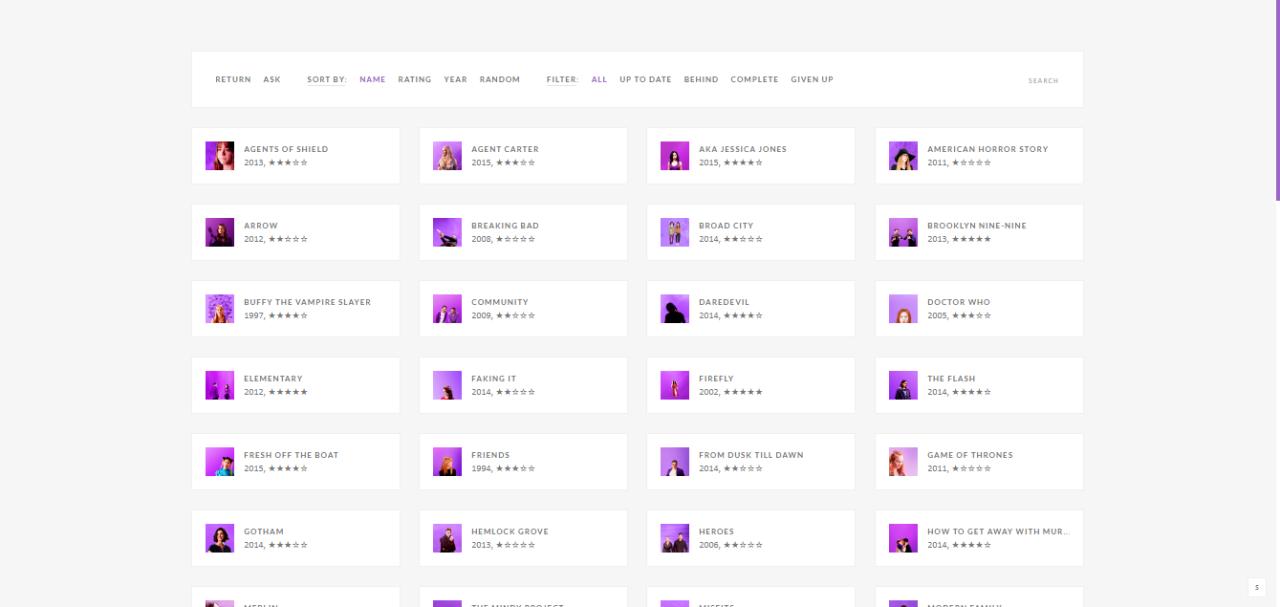Open the Ask link
Image resolution: width=1280 pixels, height=607 pixels.
[x=272, y=80]
